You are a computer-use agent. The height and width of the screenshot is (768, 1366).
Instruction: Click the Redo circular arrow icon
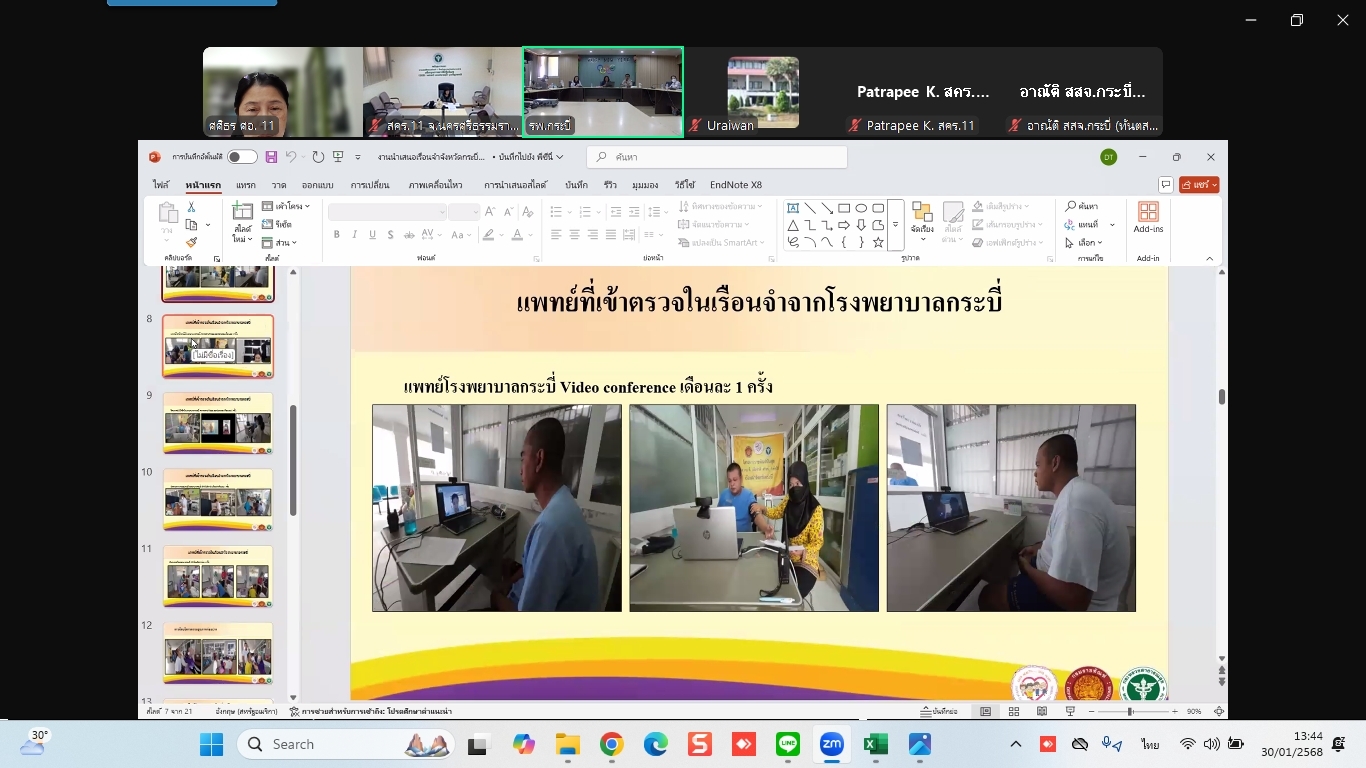(x=318, y=157)
